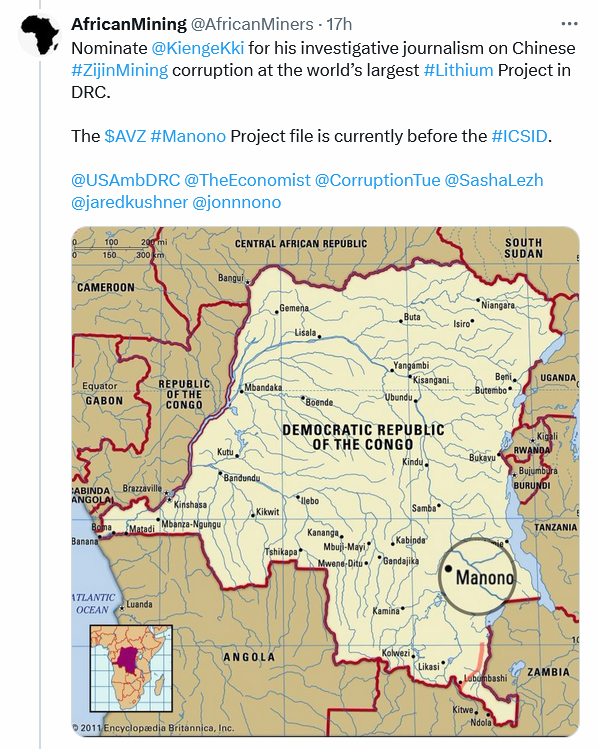Open @jaredkushner mention
The height and width of the screenshot is (749, 598).
pyautogui.click(x=129, y=202)
